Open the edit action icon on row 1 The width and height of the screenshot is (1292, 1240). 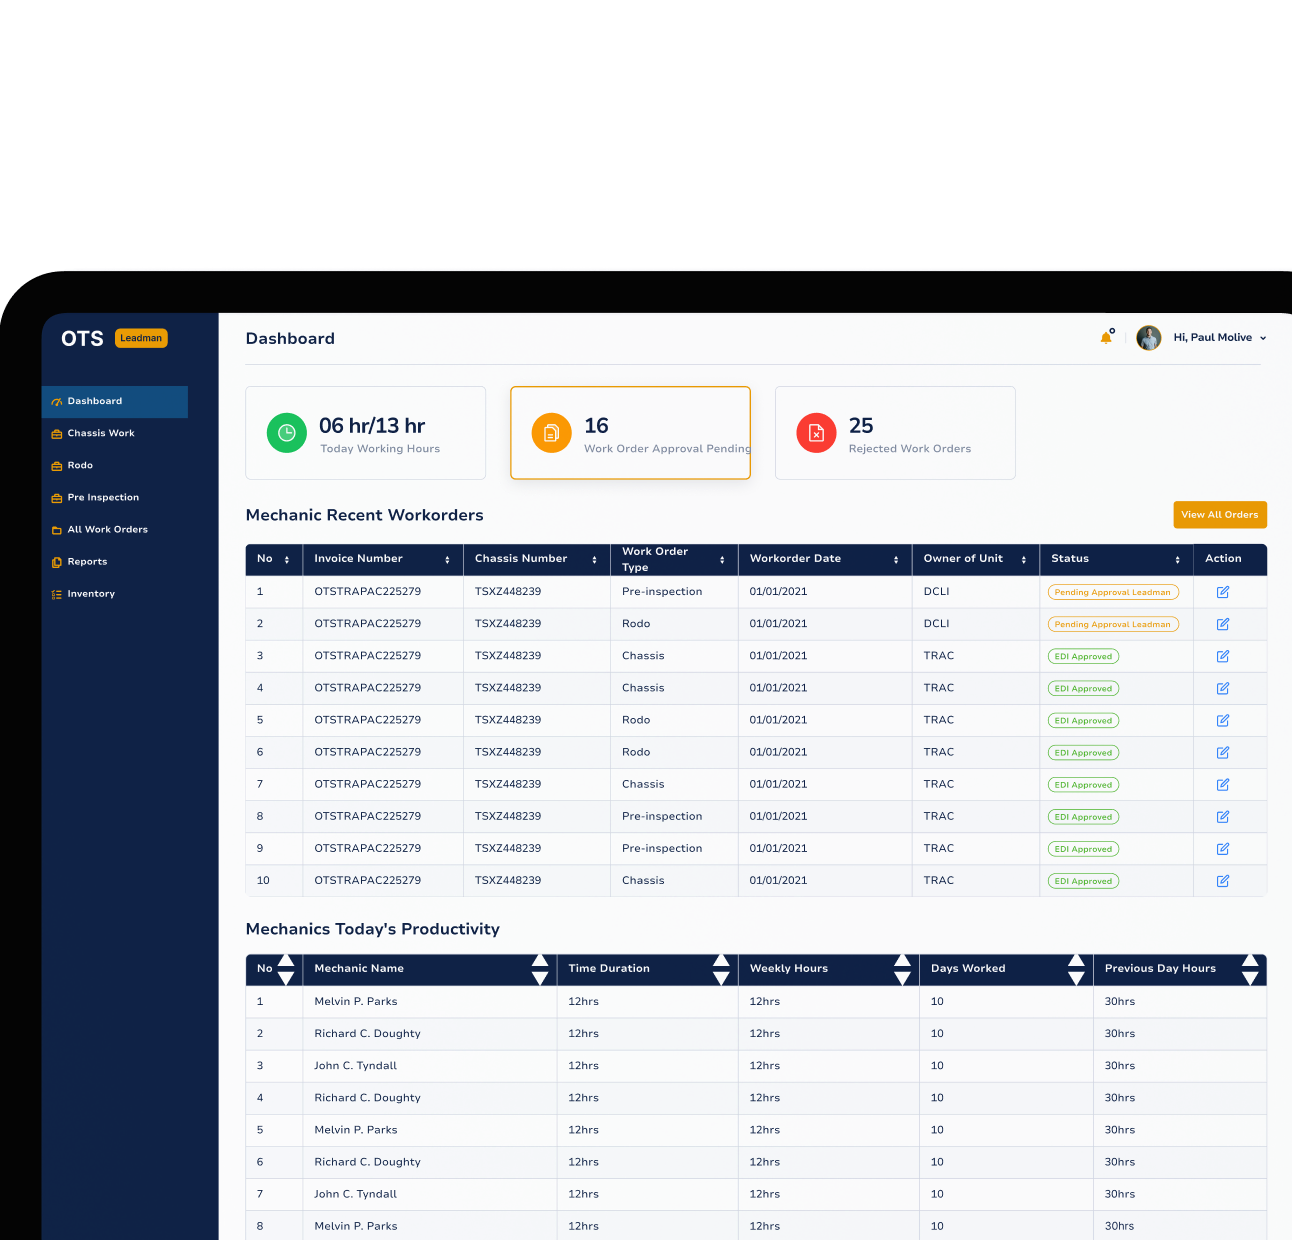point(1222,592)
